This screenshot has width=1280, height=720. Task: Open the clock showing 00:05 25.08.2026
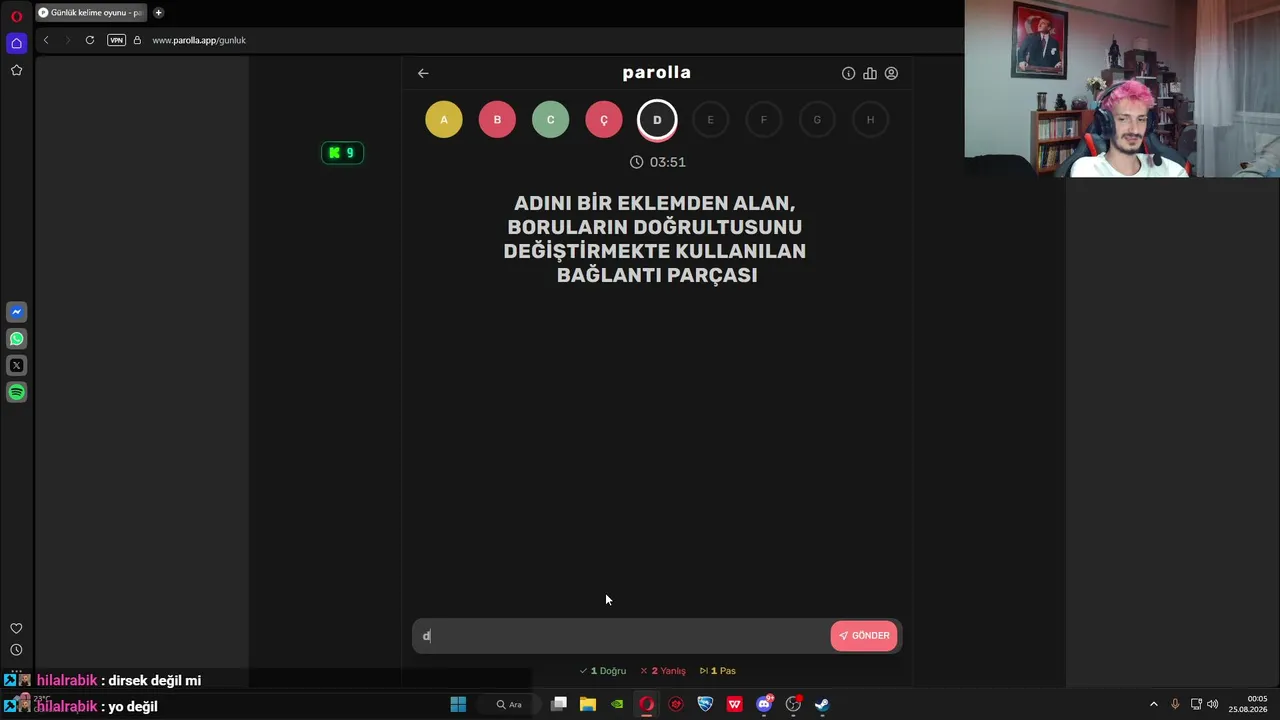coord(1247,704)
